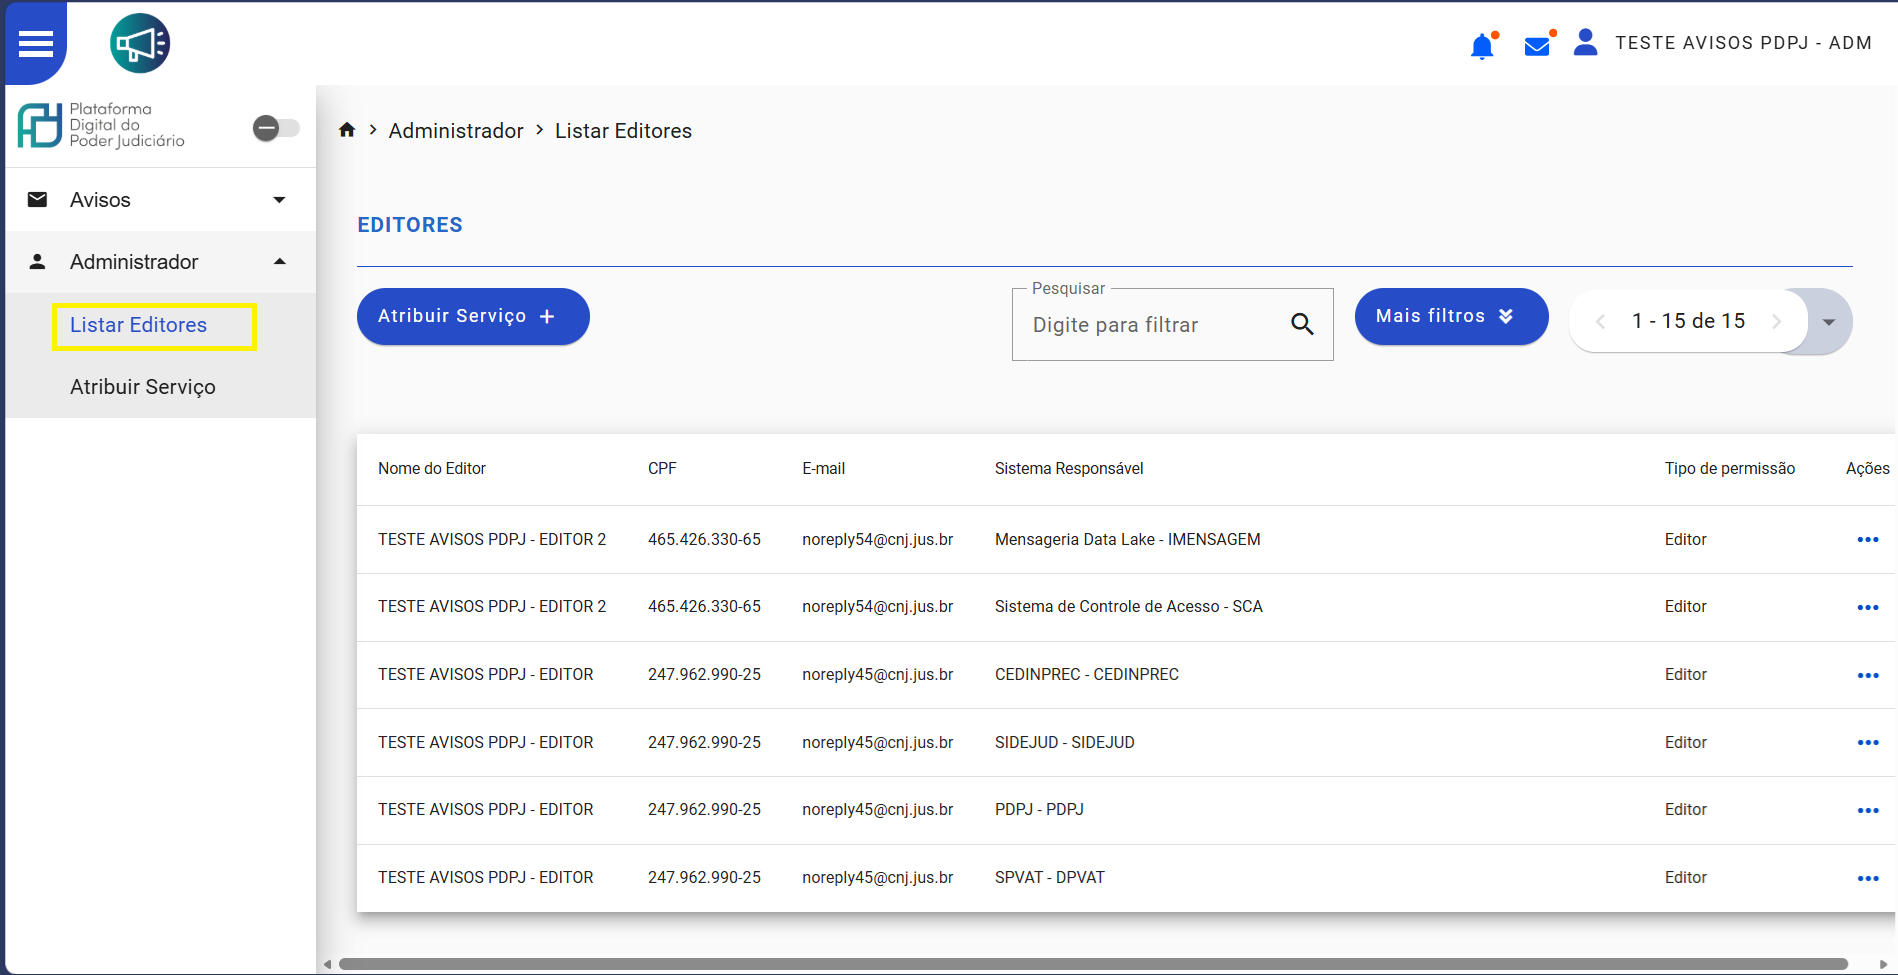The height and width of the screenshot is (975, 1898).
Task: Go to home via house icon
Action: point(347,130)
